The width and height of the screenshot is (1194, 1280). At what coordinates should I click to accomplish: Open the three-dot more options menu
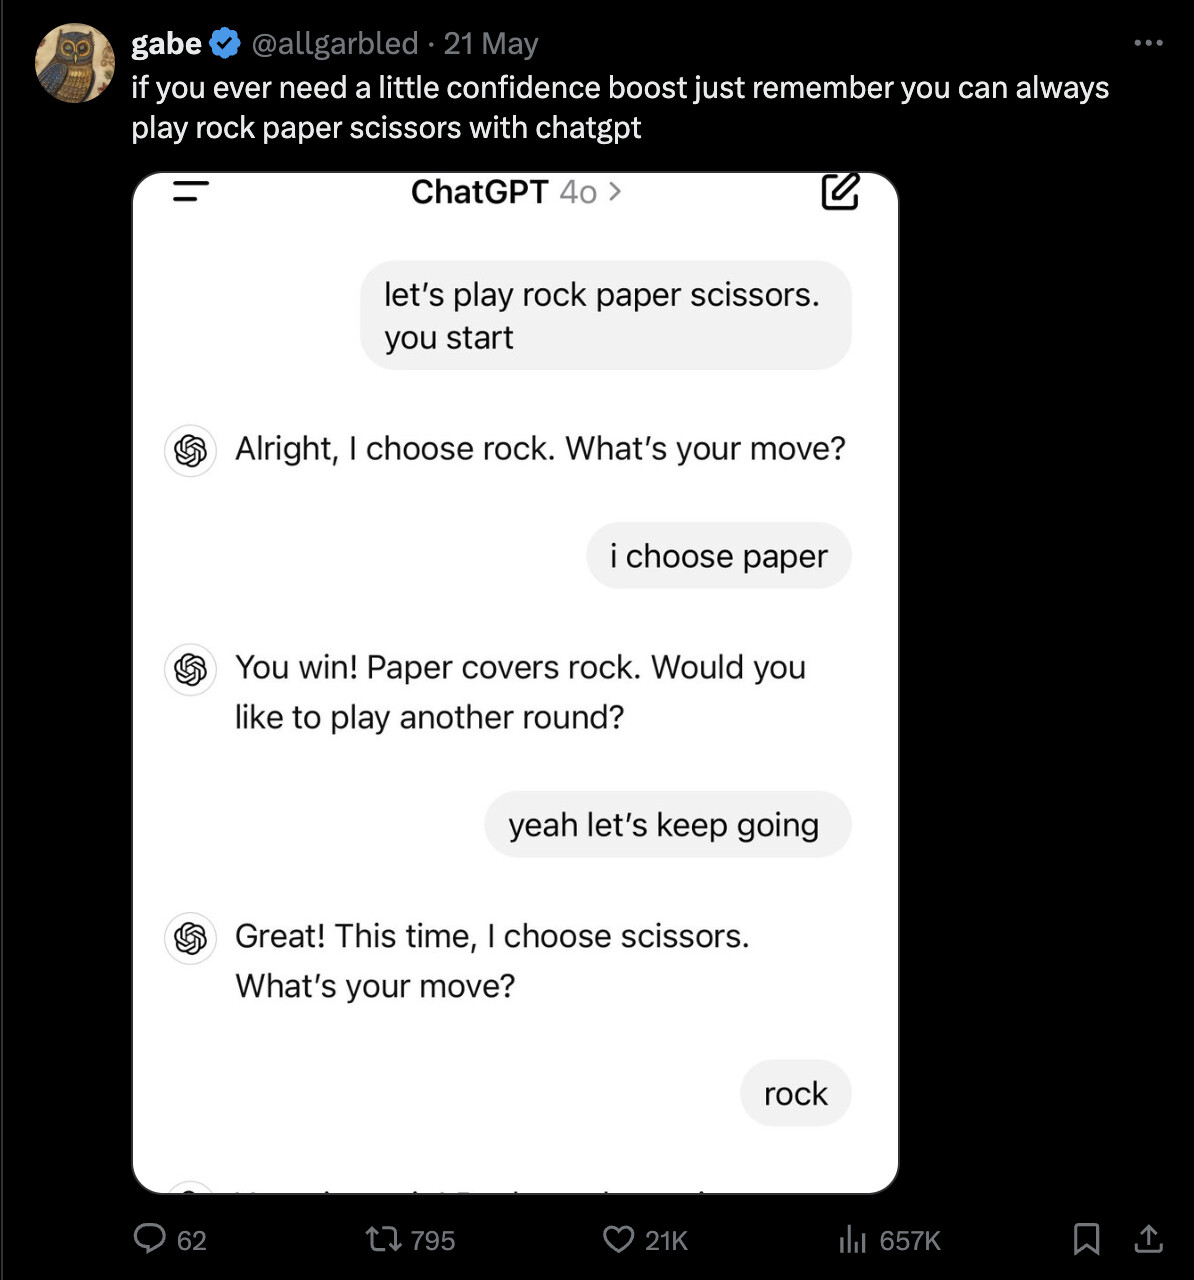1148,43
